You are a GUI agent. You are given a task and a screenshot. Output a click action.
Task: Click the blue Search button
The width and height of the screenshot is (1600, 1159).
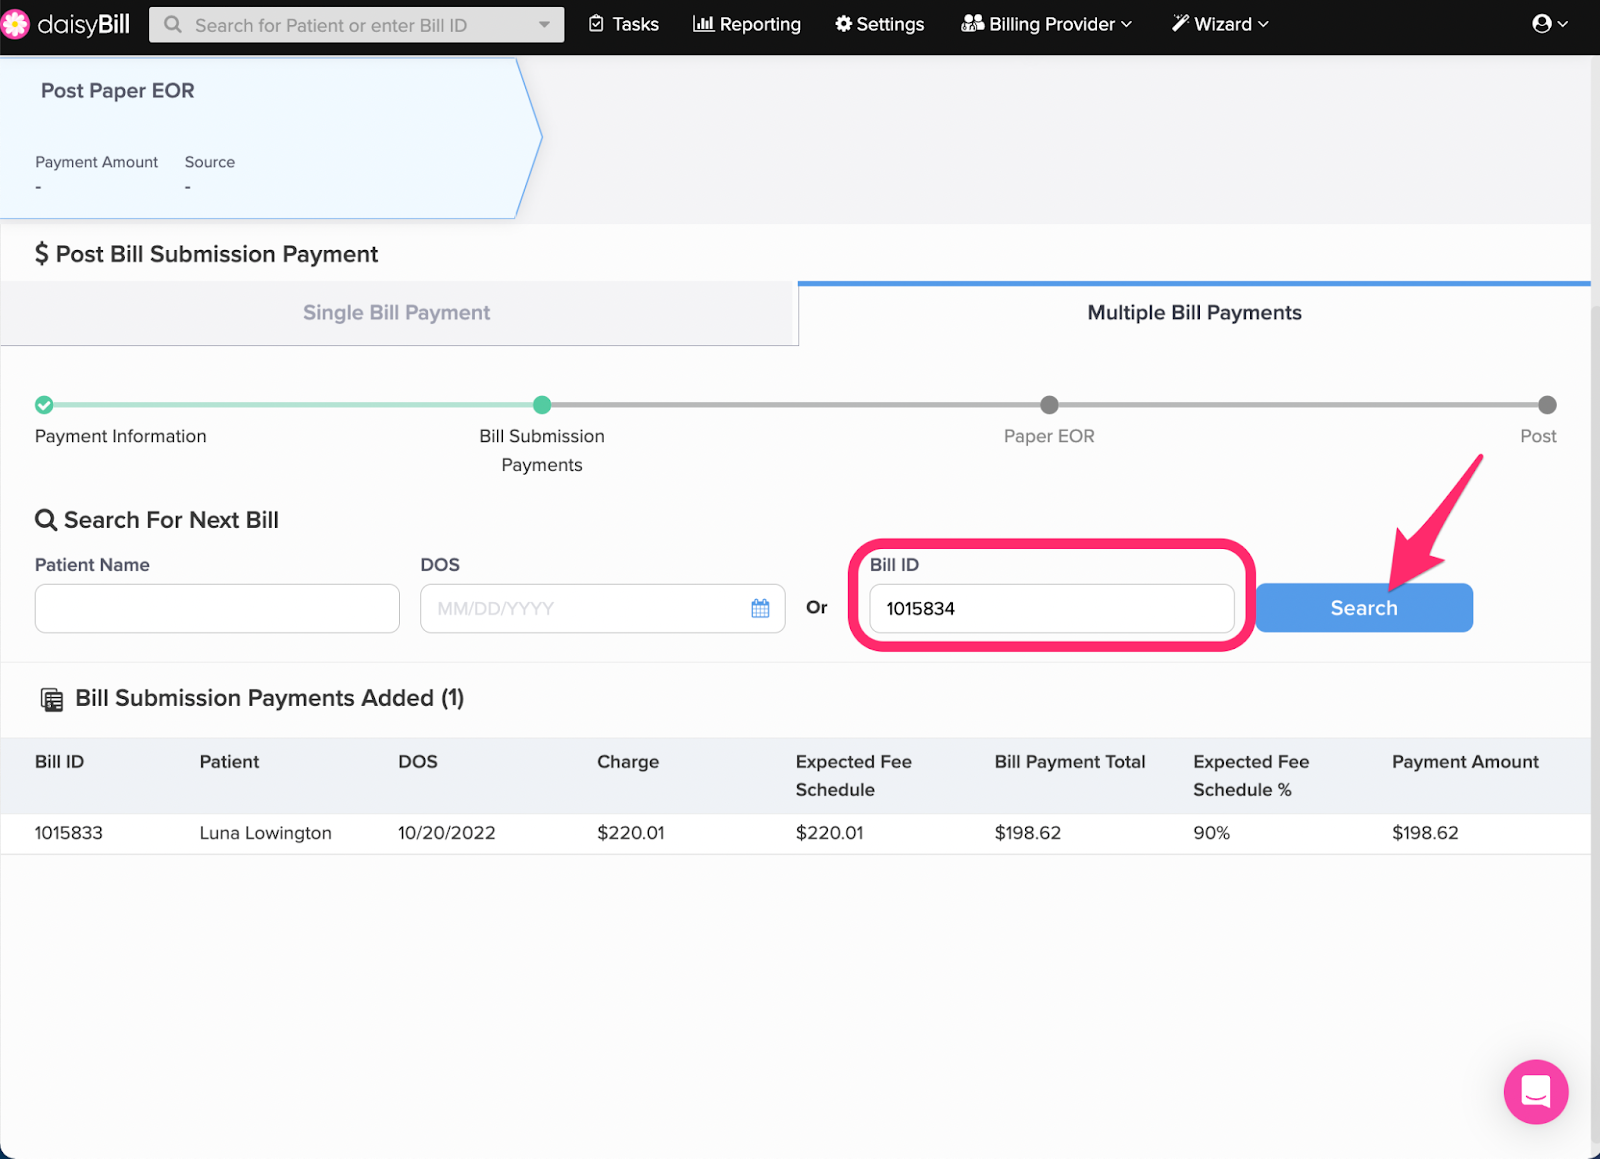[x=1364, y=608]
